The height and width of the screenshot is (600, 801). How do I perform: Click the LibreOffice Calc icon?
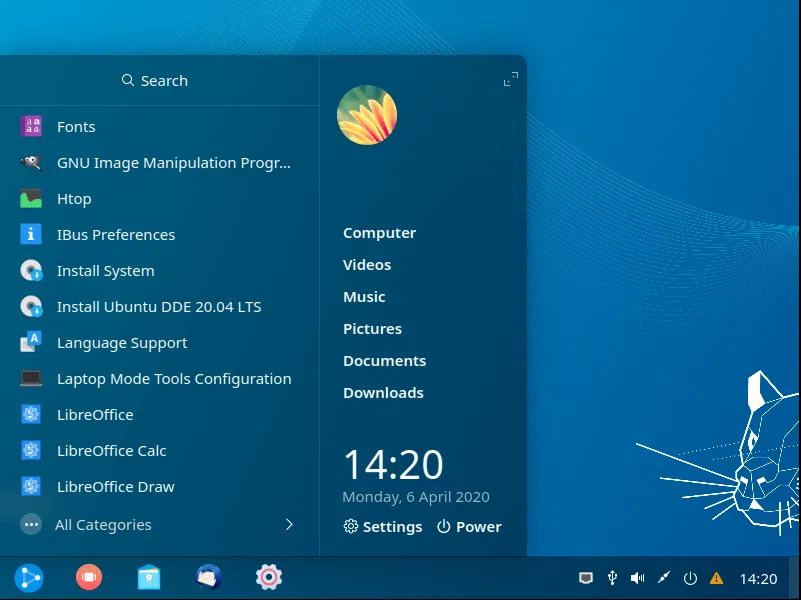click(31, 450)
